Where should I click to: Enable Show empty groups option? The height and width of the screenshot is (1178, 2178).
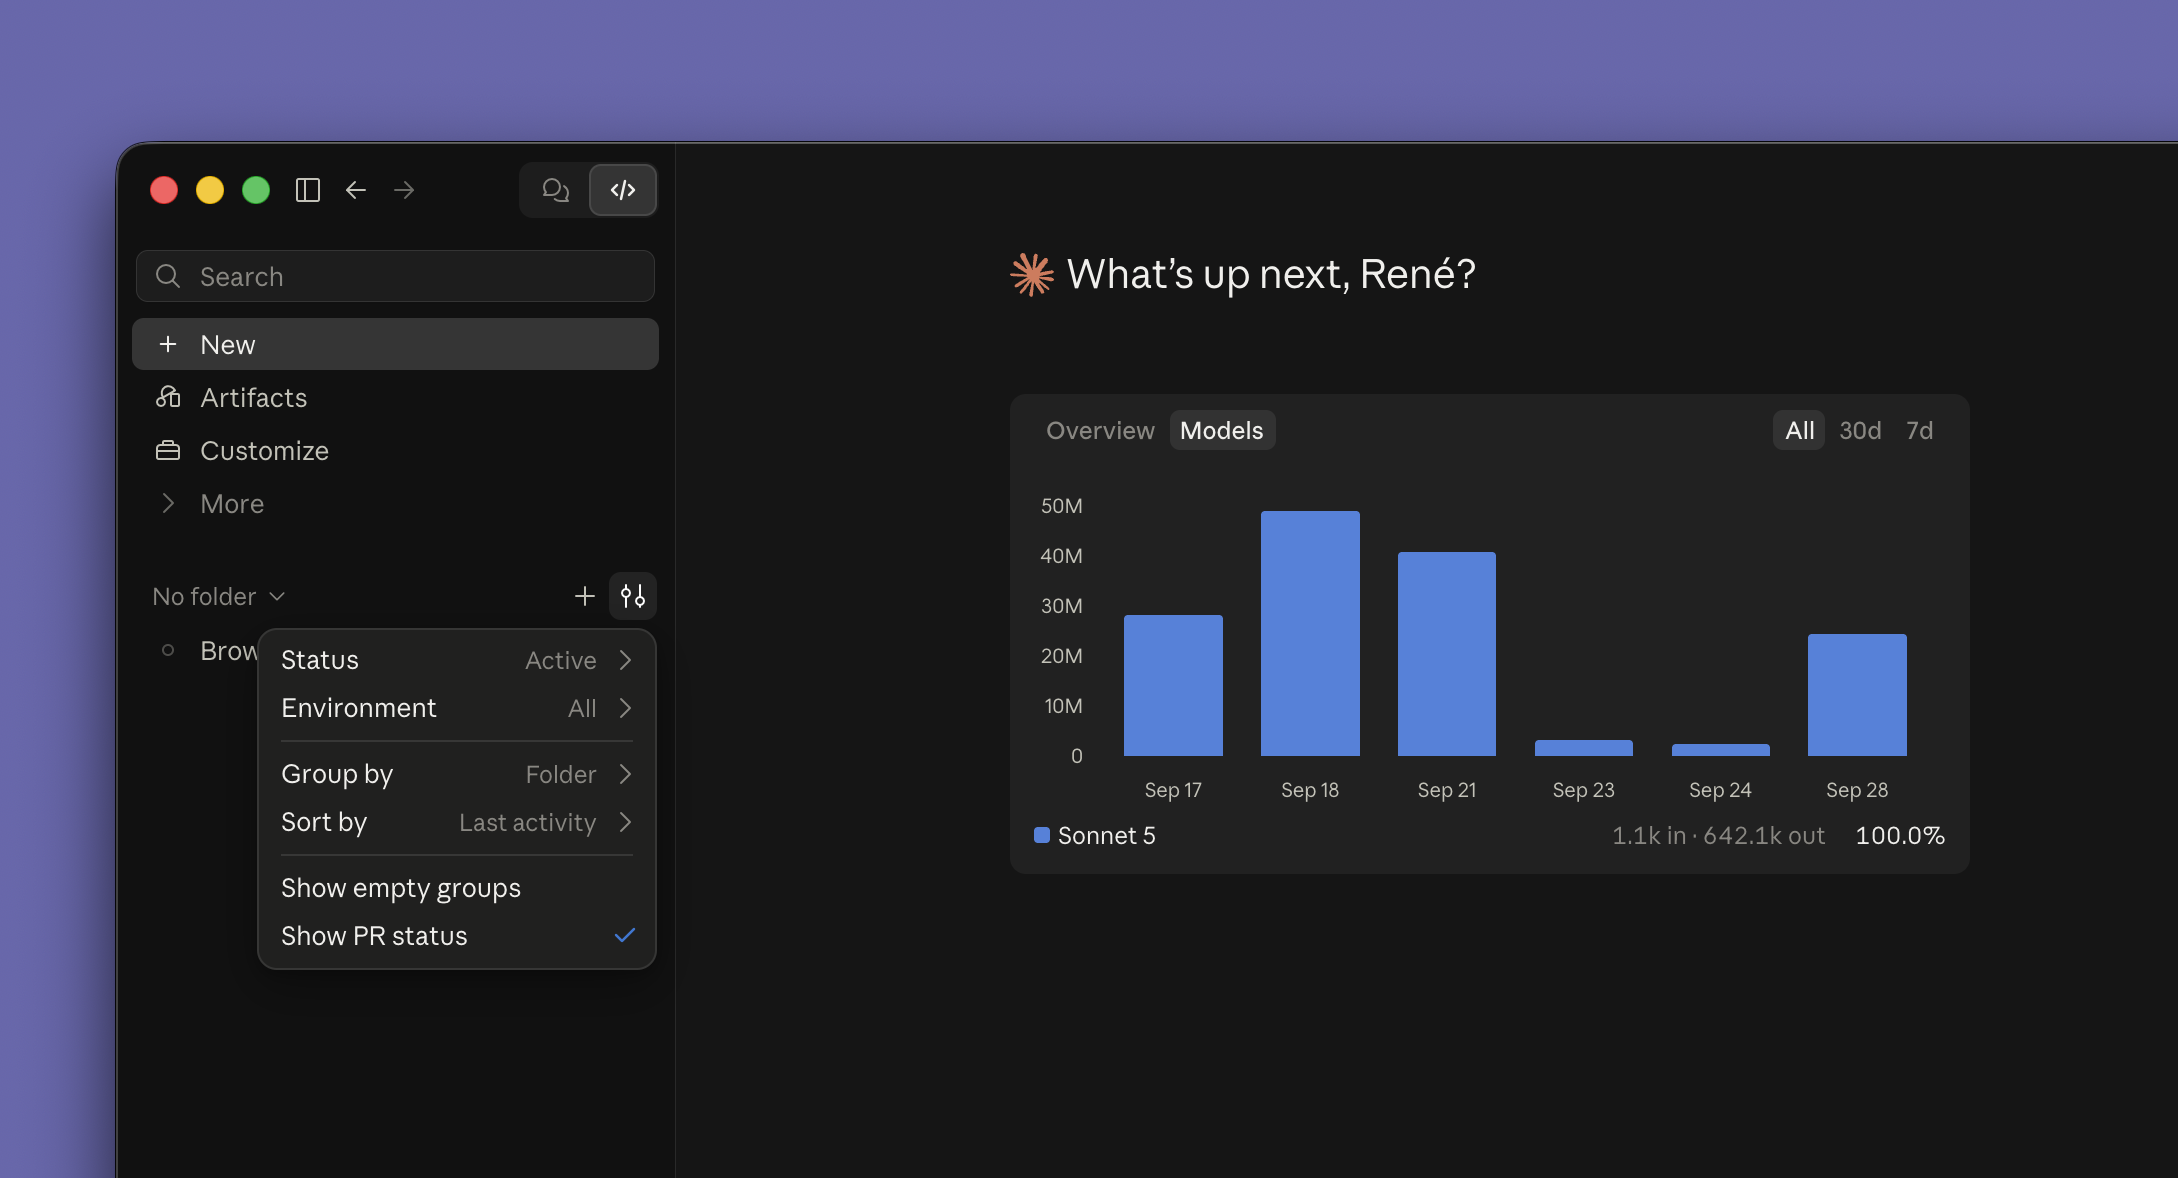(x=457, y=888)
